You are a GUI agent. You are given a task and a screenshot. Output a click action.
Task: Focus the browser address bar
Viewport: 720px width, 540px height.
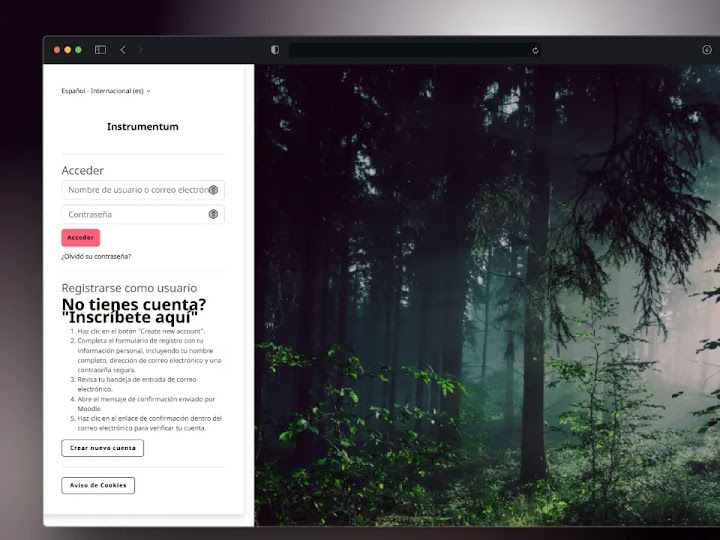[x=414, y=50]
